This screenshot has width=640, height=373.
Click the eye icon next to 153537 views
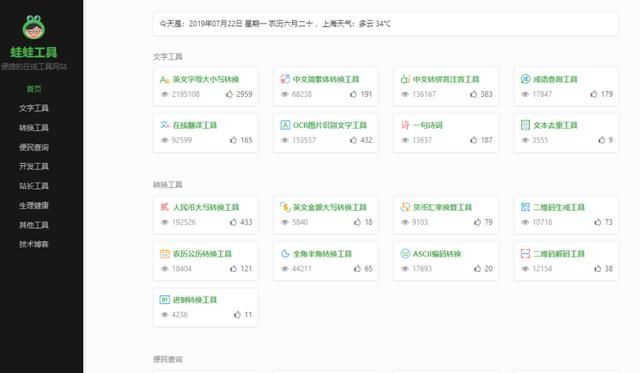[x=285, y=140]
